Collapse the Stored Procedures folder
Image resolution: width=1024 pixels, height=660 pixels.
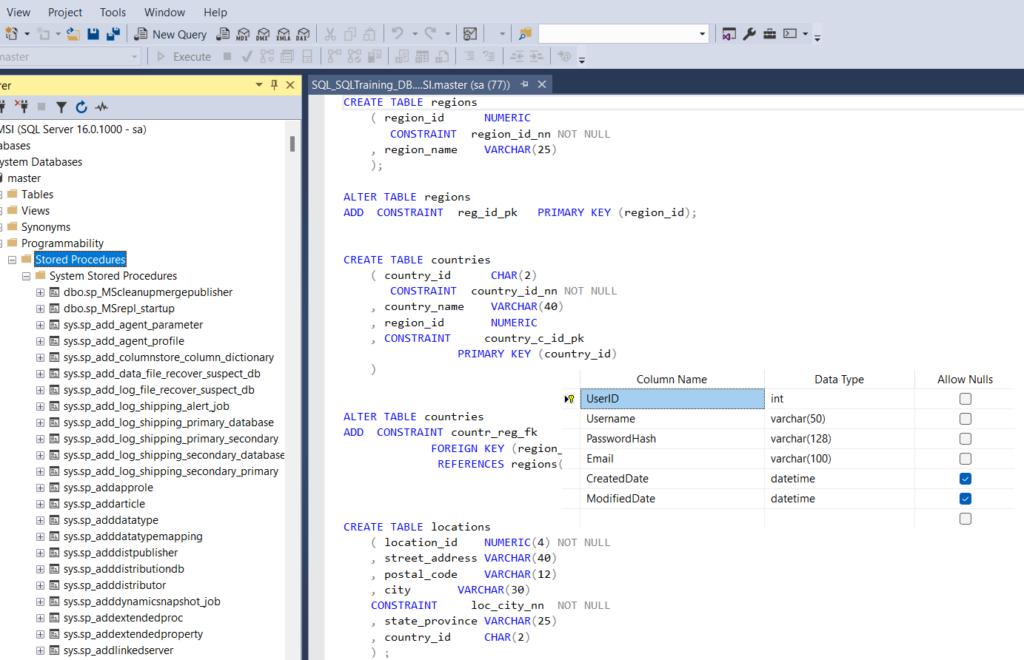pos(12,260)
